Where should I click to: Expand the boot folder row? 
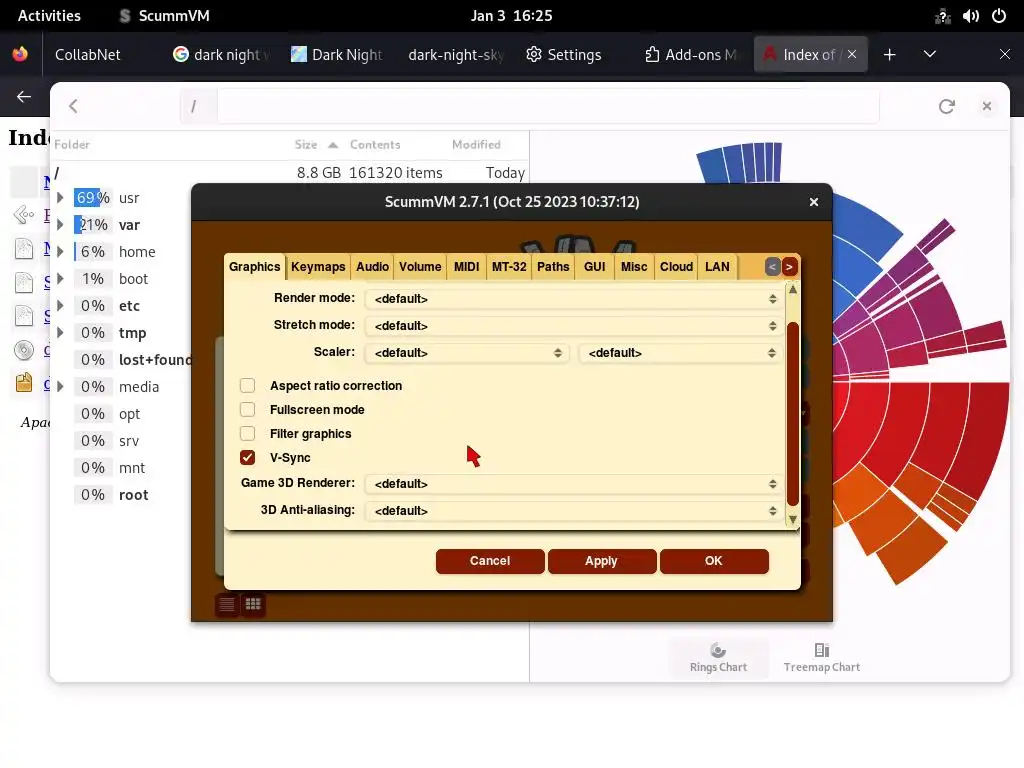pyautogui.click(x=60, y=279)
